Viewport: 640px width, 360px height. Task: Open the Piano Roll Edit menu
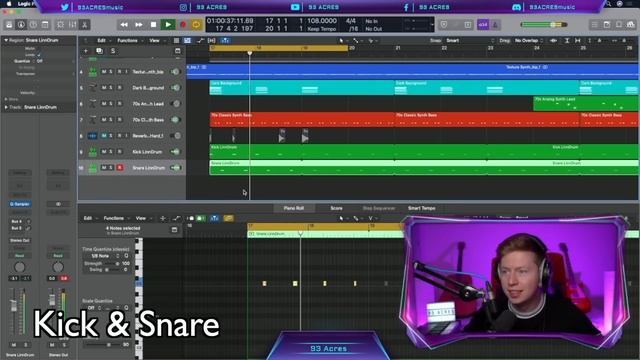tap(89, 218)
